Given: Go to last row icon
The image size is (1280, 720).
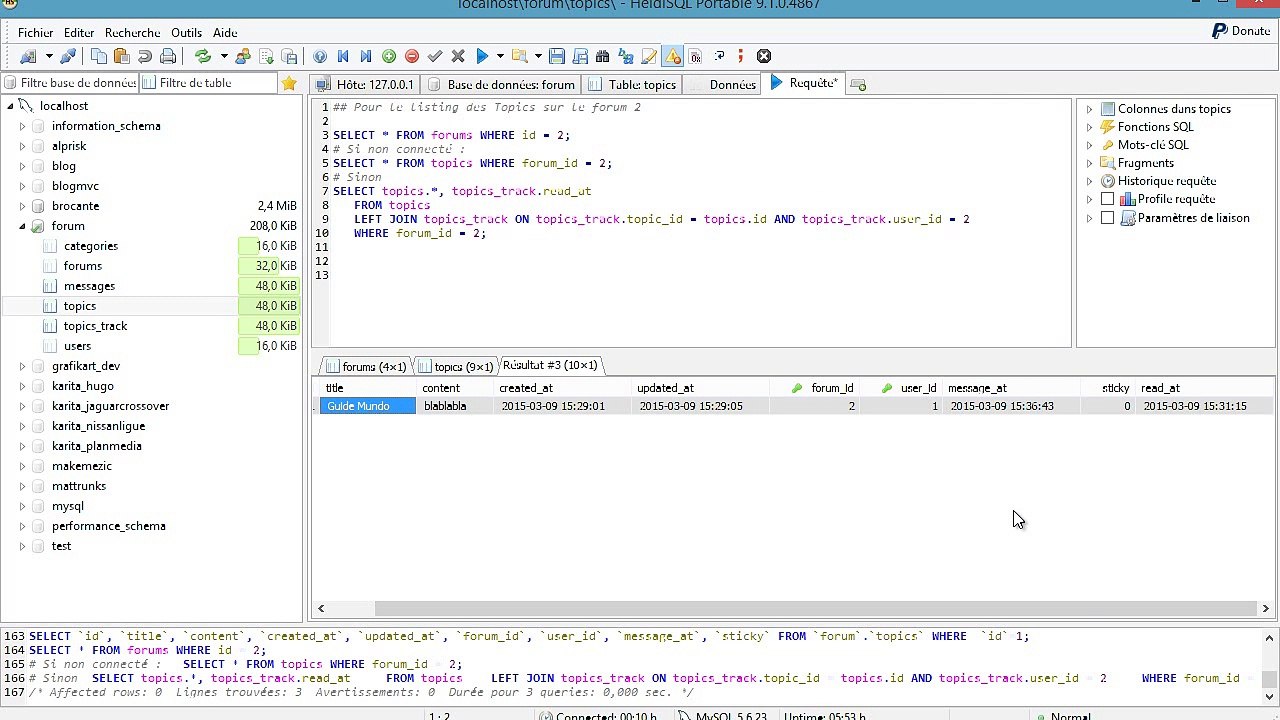Looking at the screenshot, I should point(366,56).
